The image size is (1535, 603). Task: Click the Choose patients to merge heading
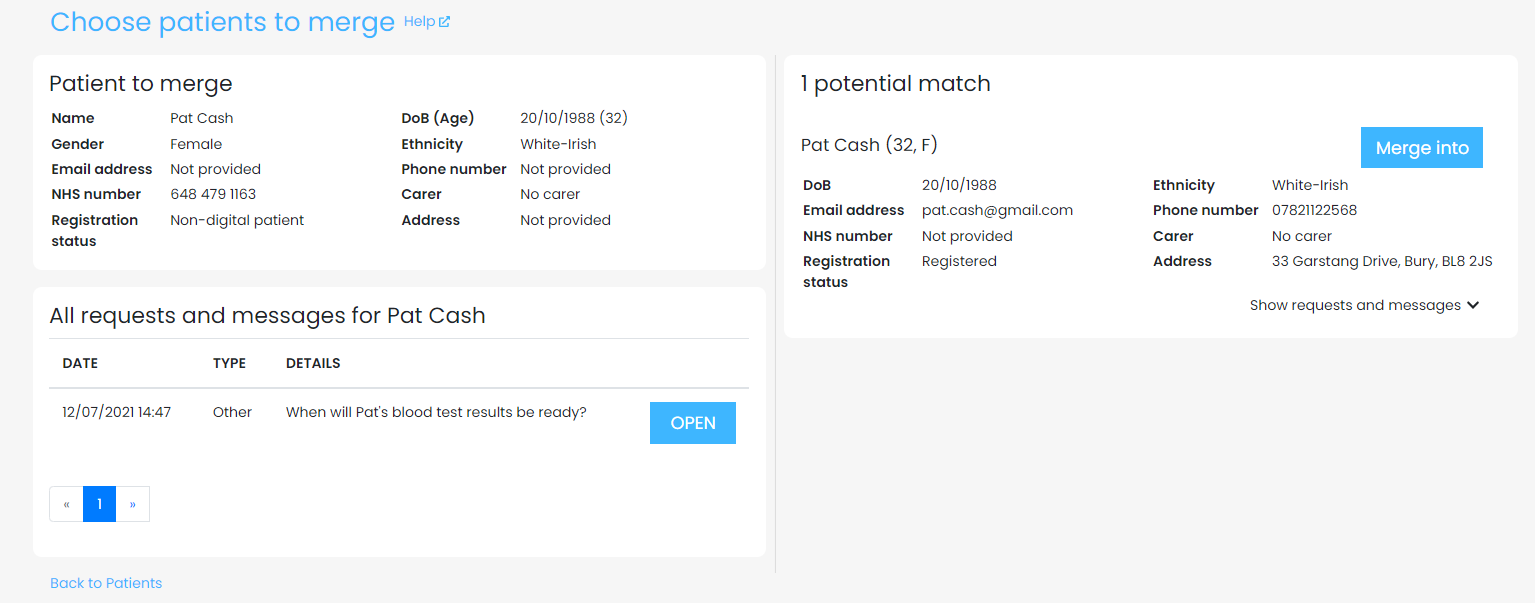222,22
